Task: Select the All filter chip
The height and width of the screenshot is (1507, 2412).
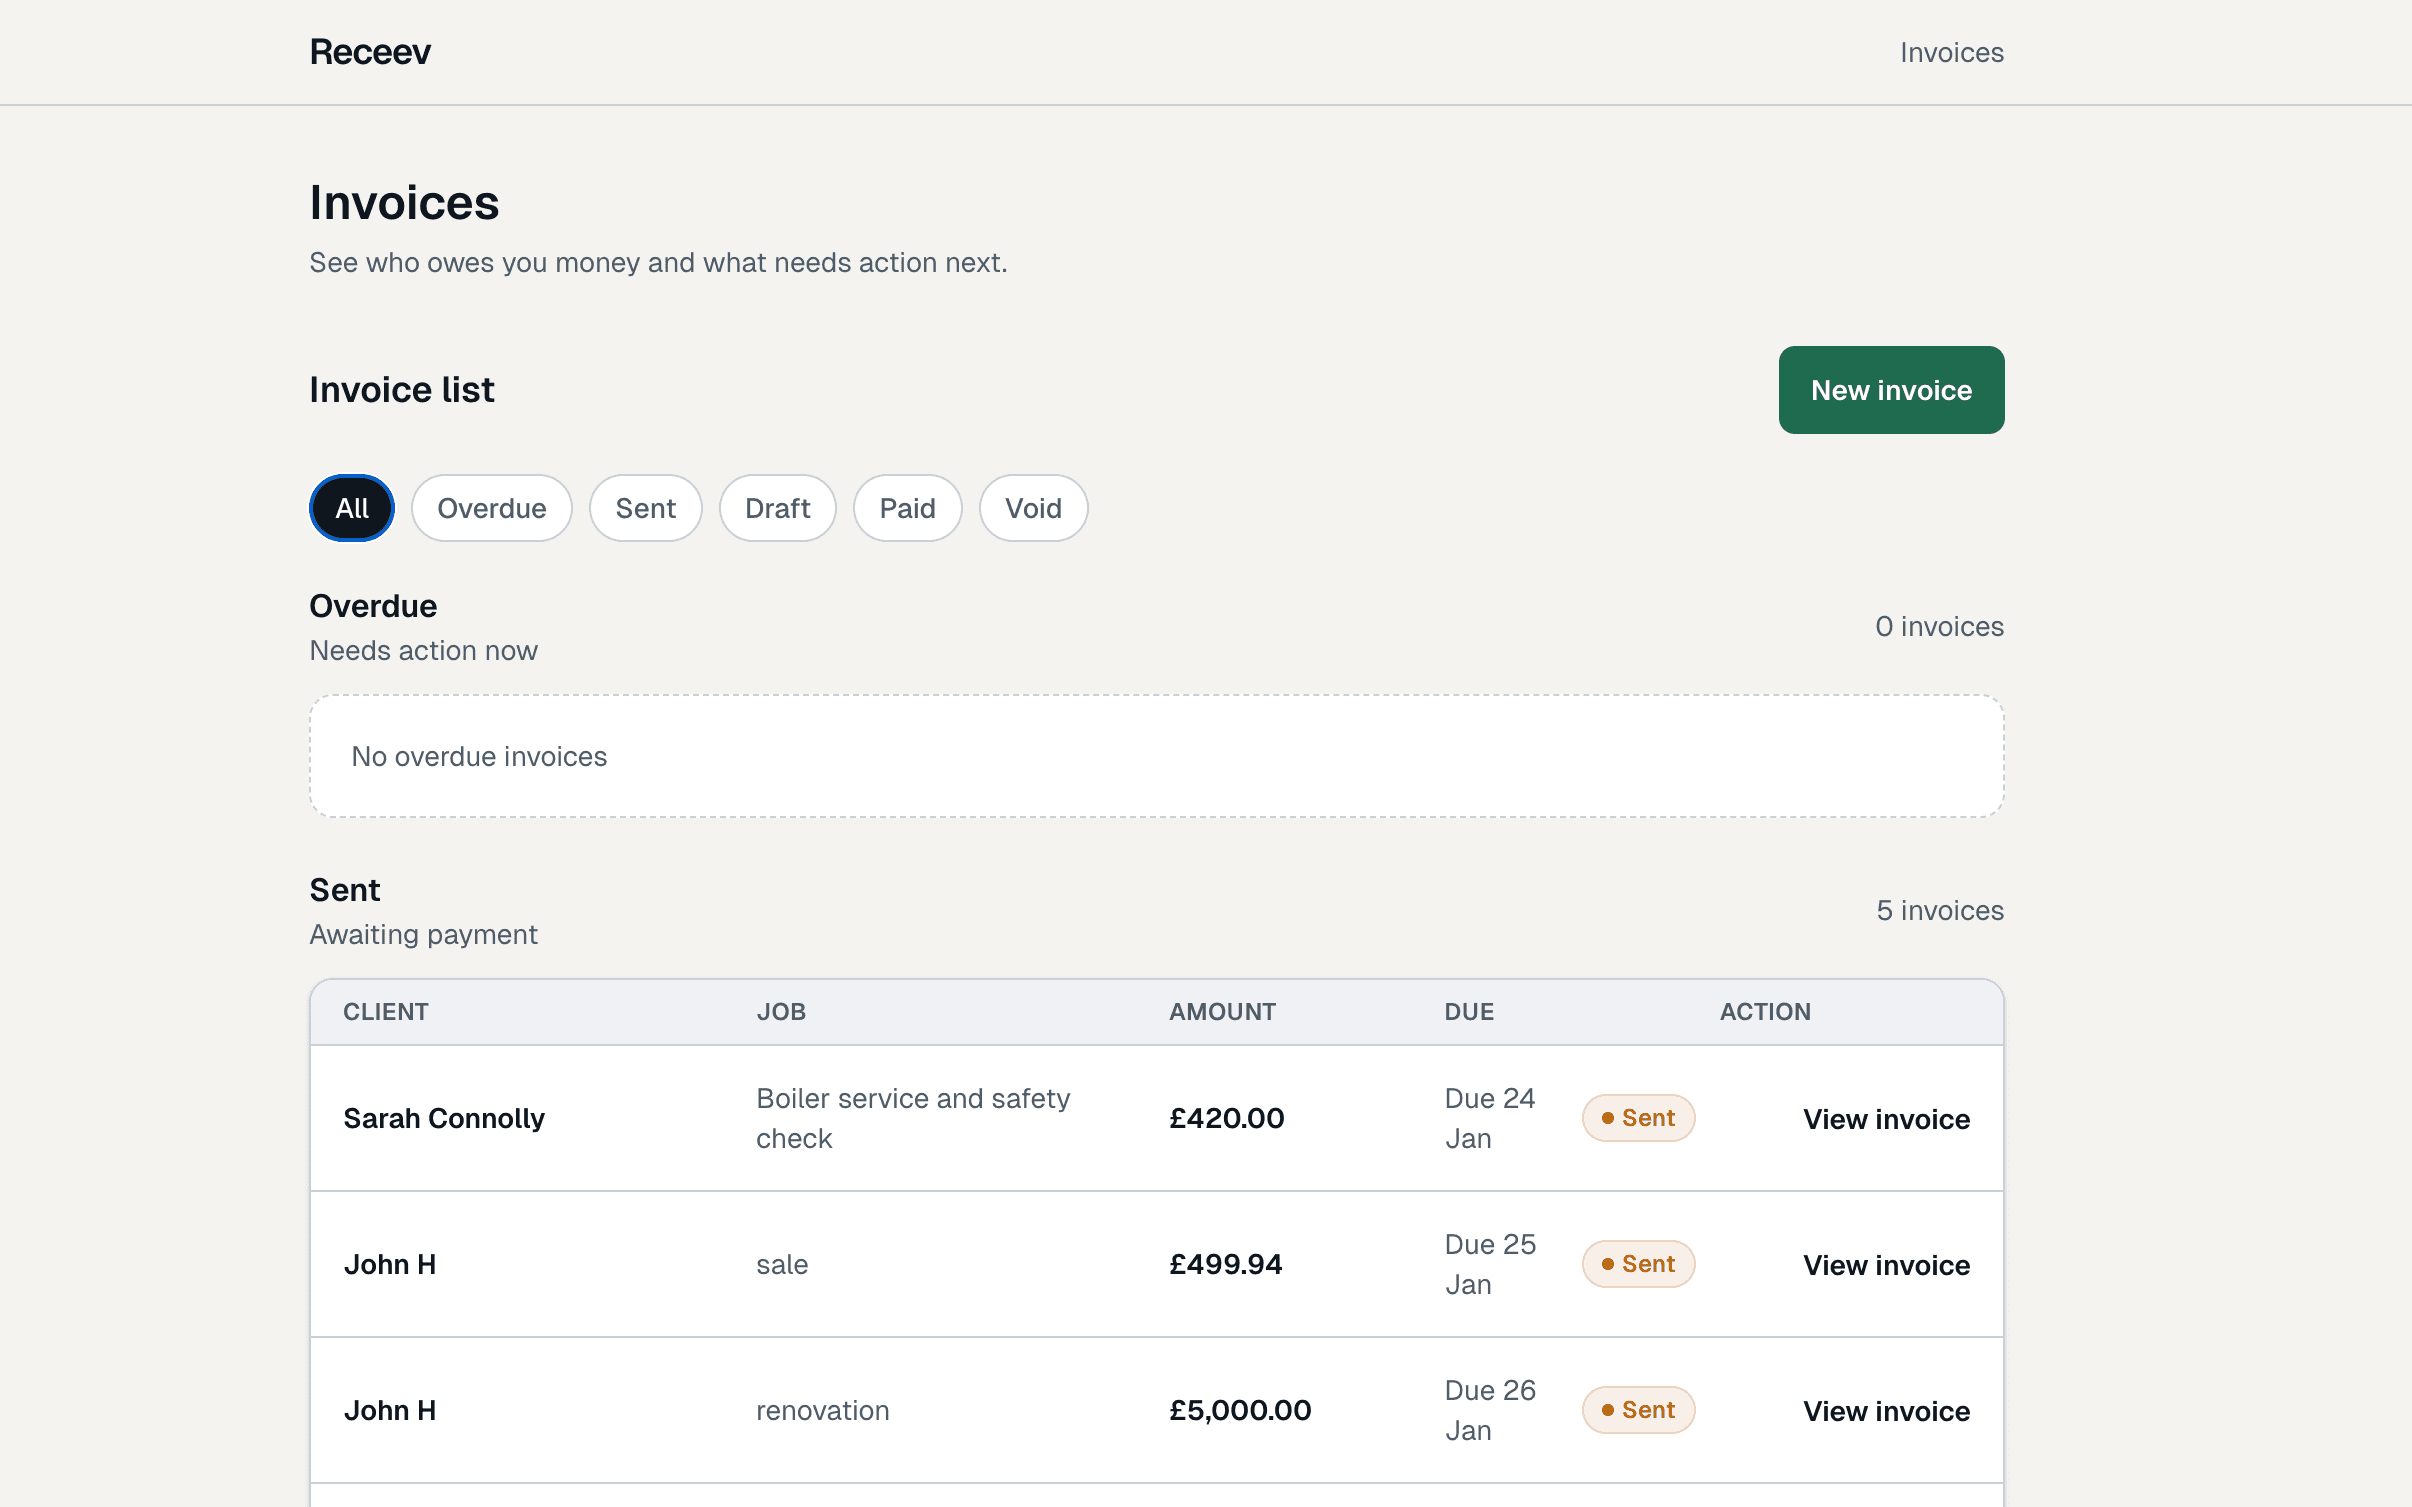Action: [x=351, y=507]
